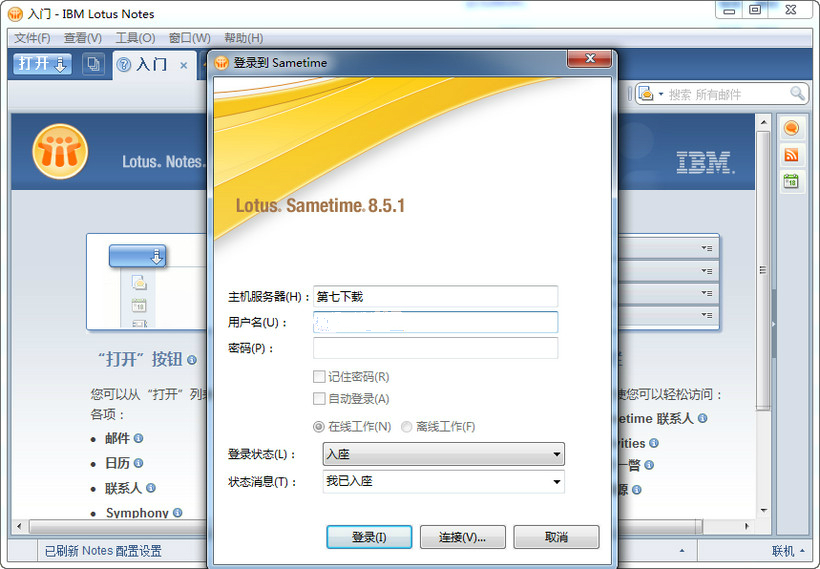Click info icon next to 源 on the right
820x569 pixels.
click(x=636, y=490)
